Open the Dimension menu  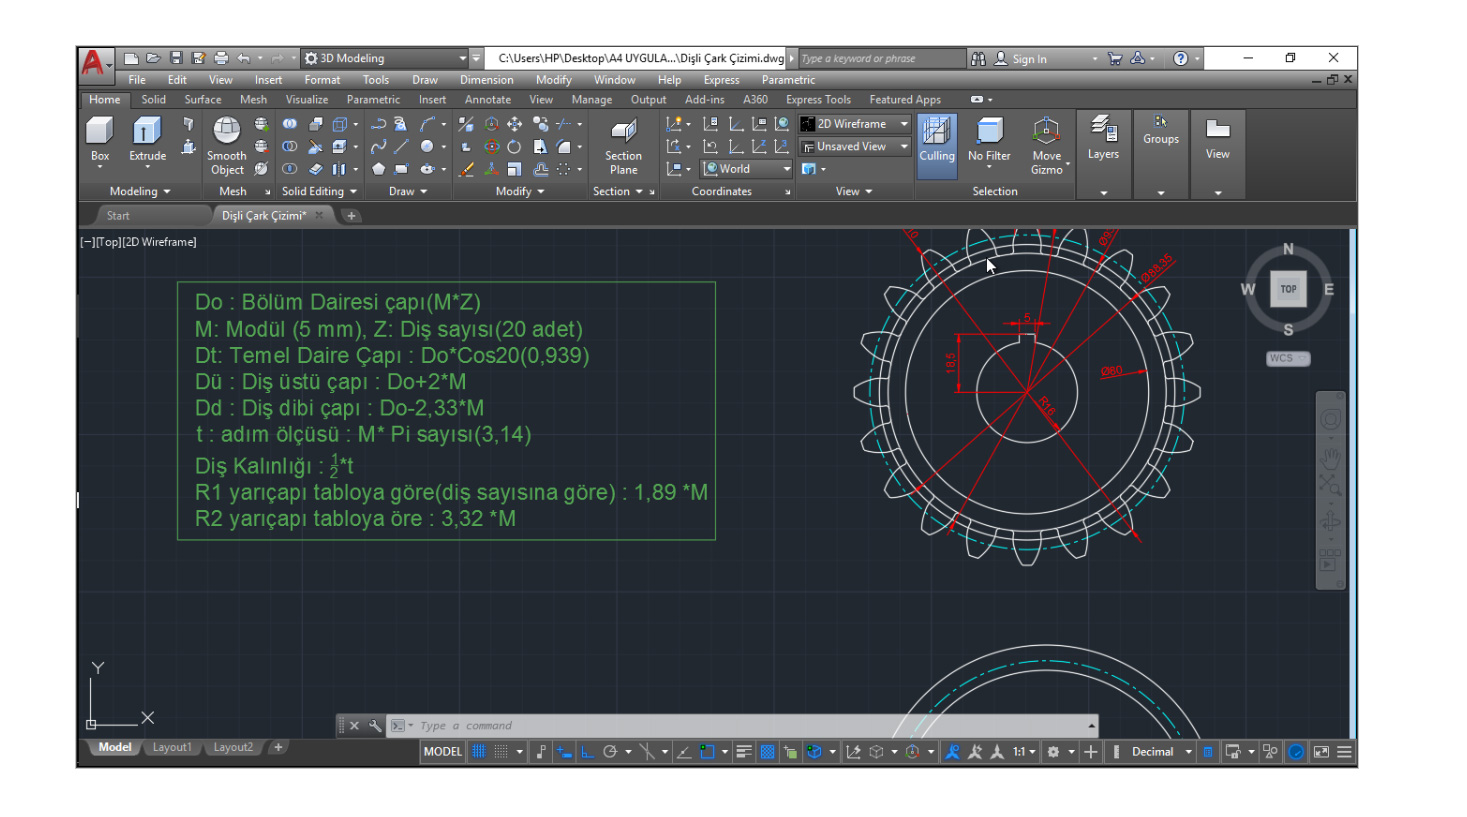[x=486, y=80]
